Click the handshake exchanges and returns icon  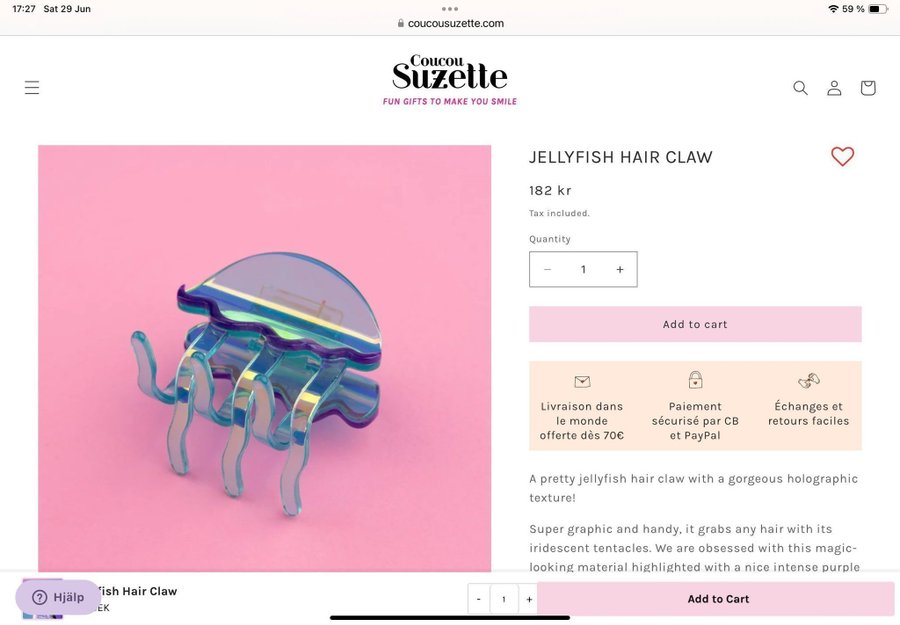coord(809,381)
